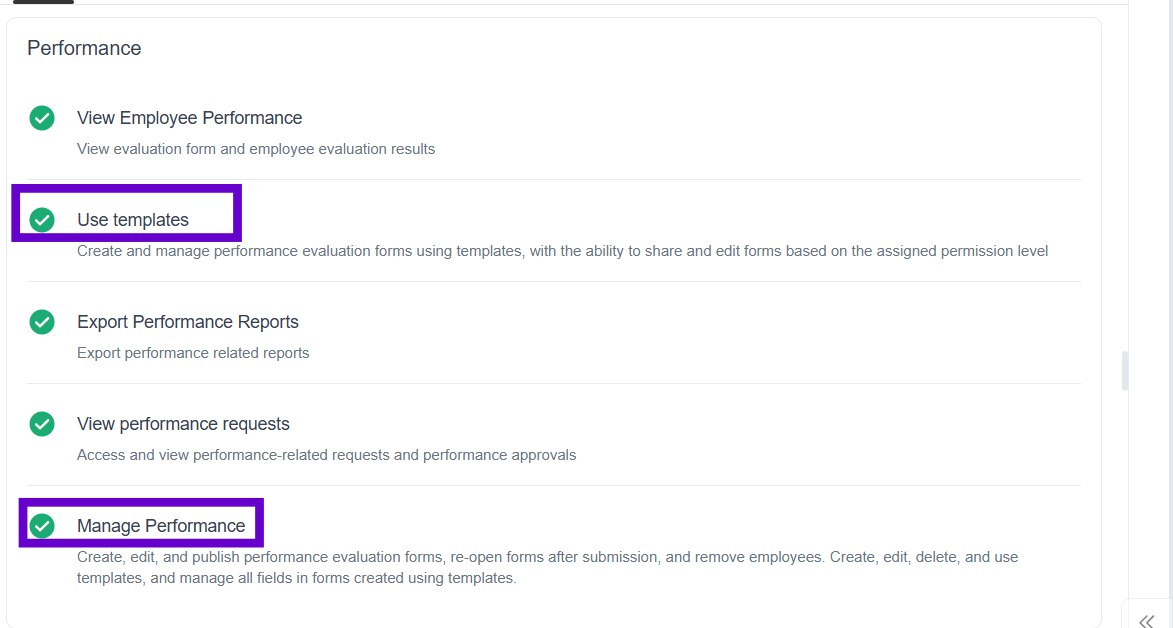The image size is (1173, 628).
Task: Disable the Use templates permission checkmark
Action: tap(42, 220)
